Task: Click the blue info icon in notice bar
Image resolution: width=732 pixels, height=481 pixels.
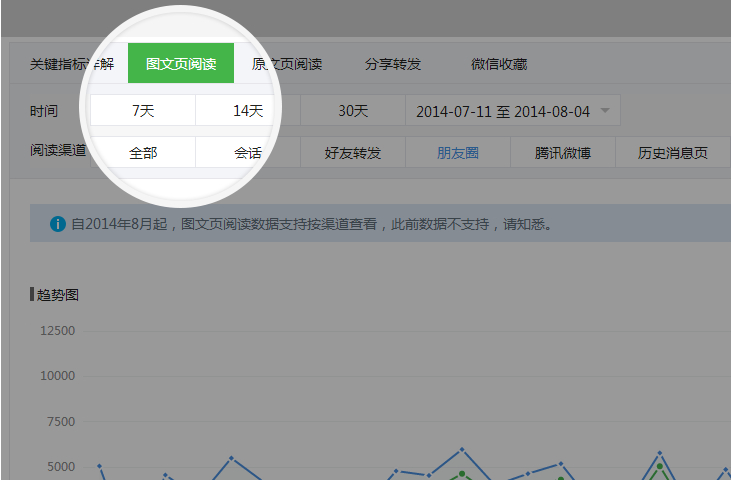Action: click(x=57, y=224)
